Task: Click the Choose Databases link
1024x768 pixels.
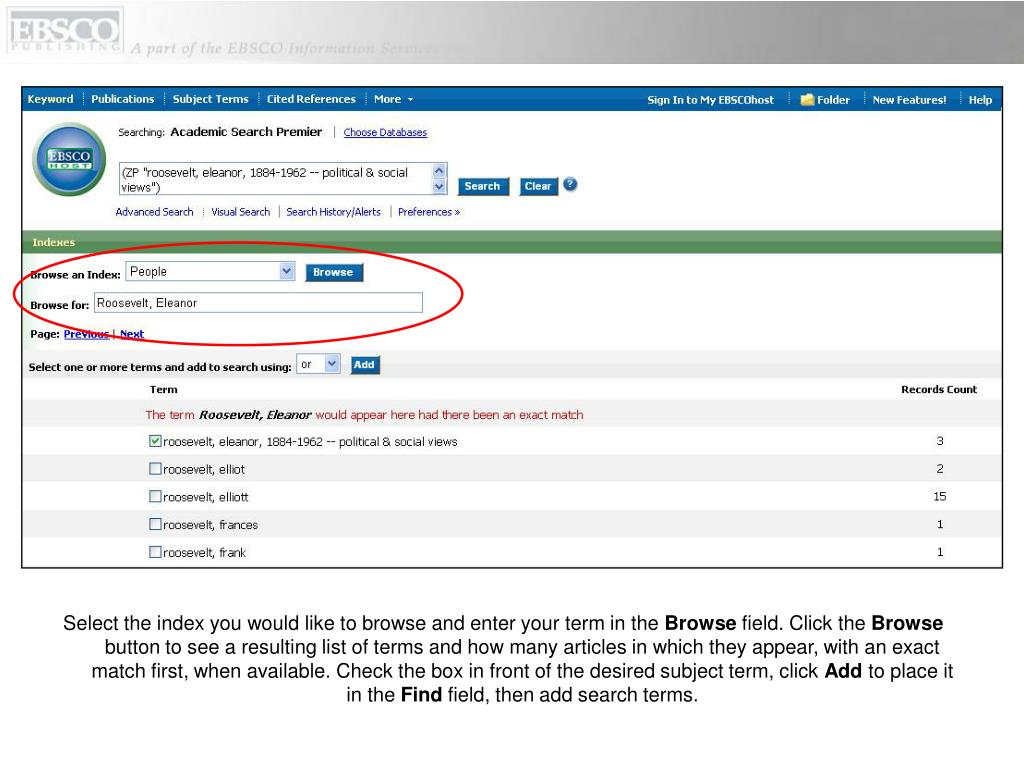Action: [385, 133]
